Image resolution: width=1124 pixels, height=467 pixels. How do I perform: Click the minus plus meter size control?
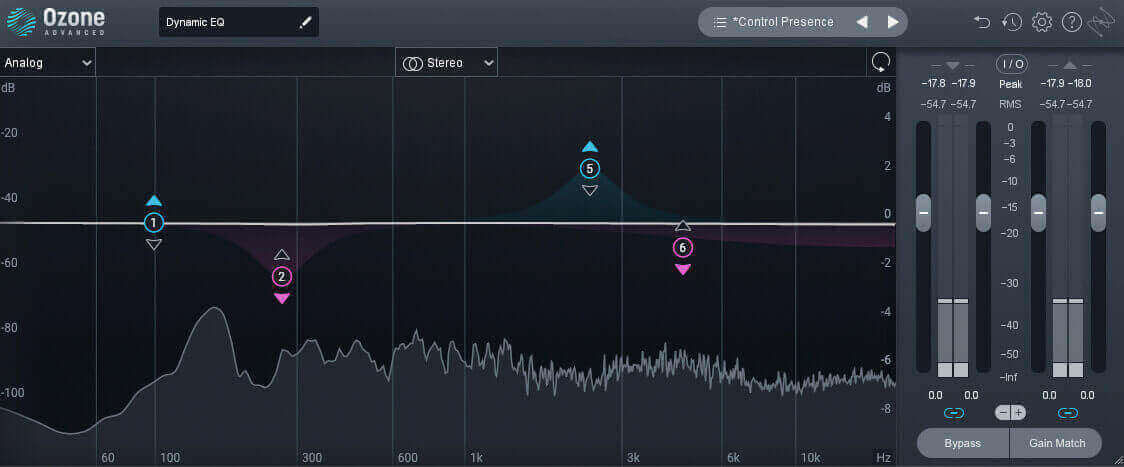coord(1011,412)
